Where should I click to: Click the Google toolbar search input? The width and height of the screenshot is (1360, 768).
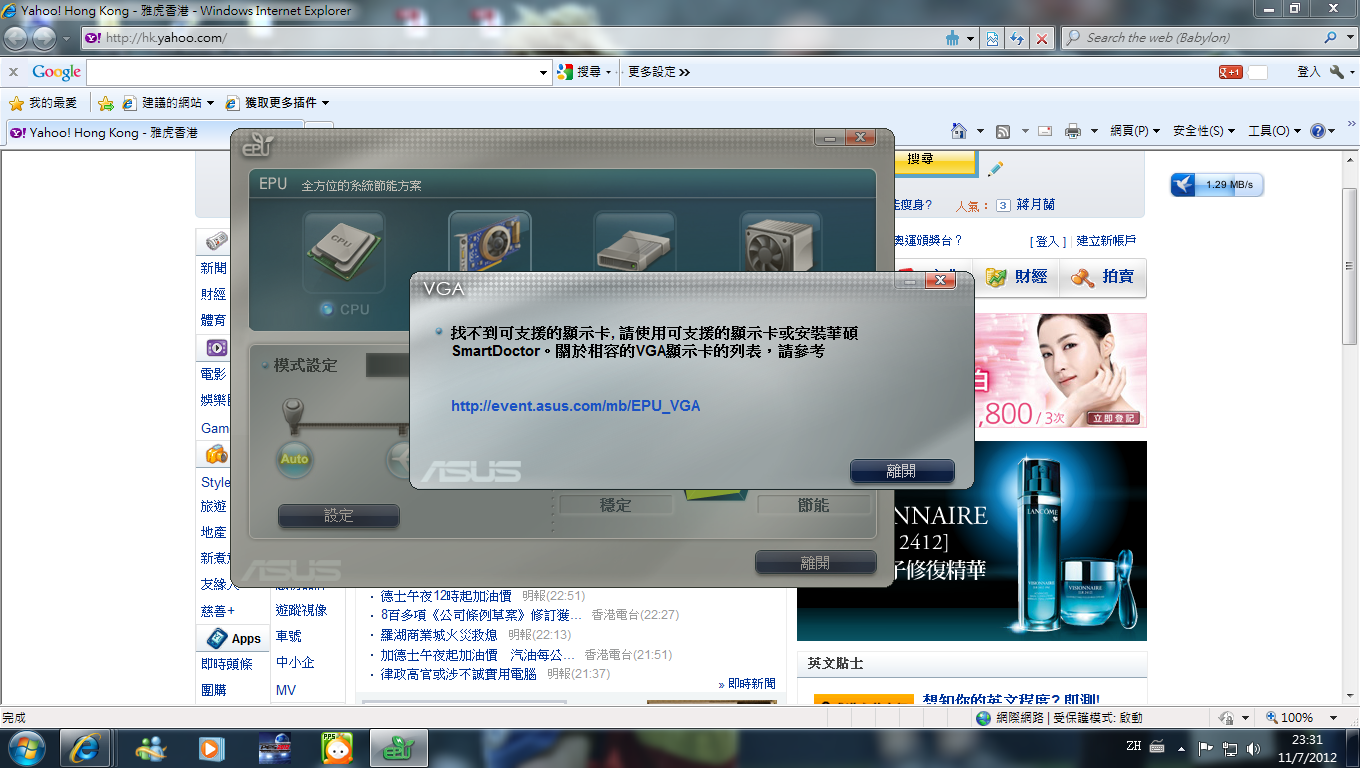(312, 72)
